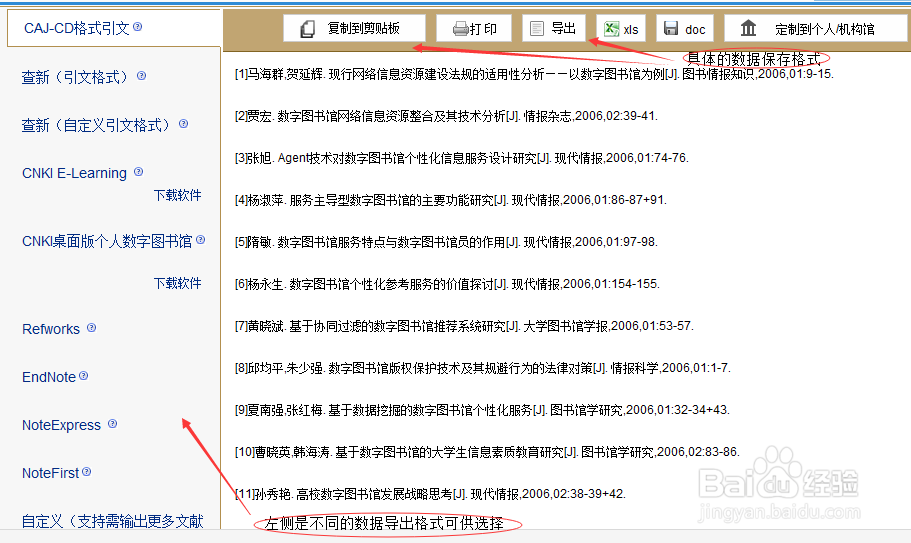
Task: Click 下载软件 link under CNKI桌面版个人数字图书馆
Action: [x=177, y=283]
